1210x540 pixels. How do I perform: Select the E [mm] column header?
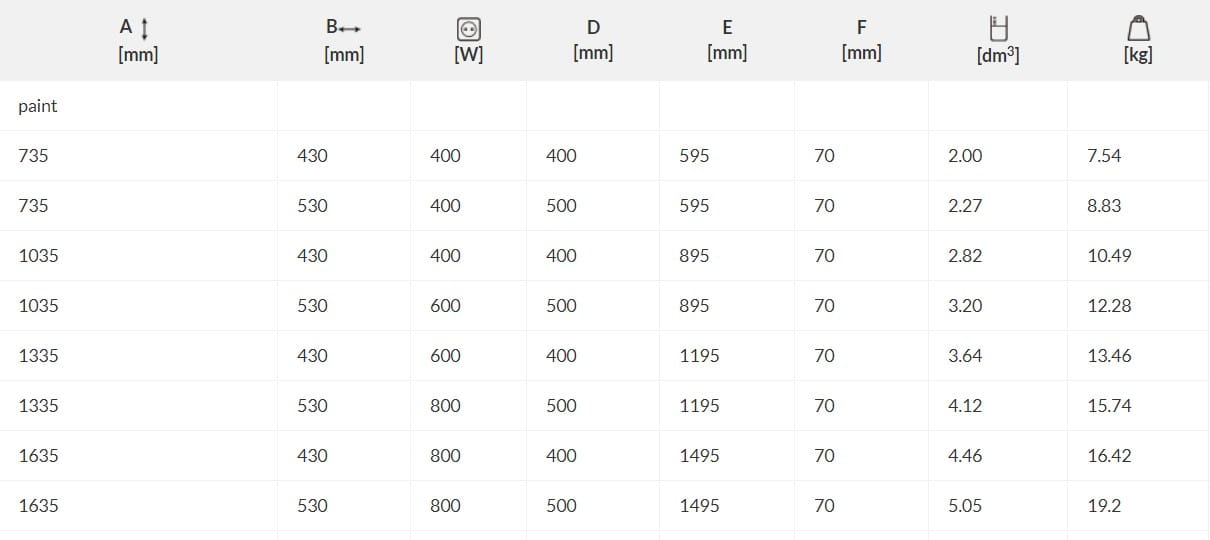point(727,40)
